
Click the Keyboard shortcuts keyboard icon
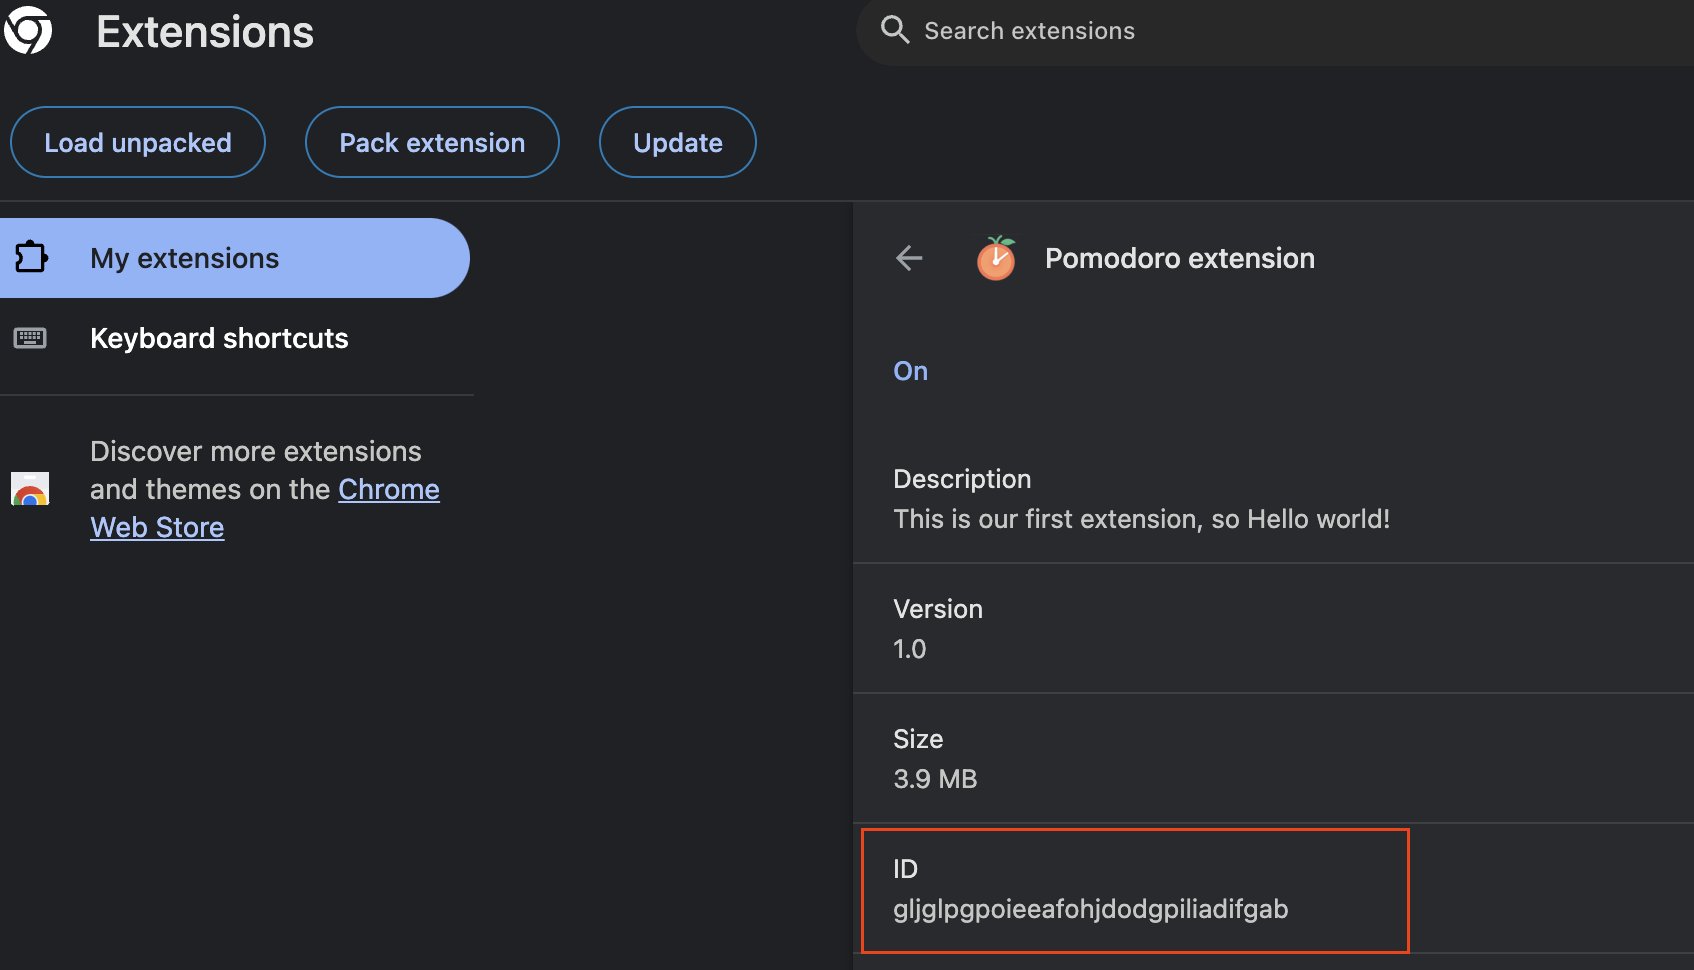pos(30,338)
